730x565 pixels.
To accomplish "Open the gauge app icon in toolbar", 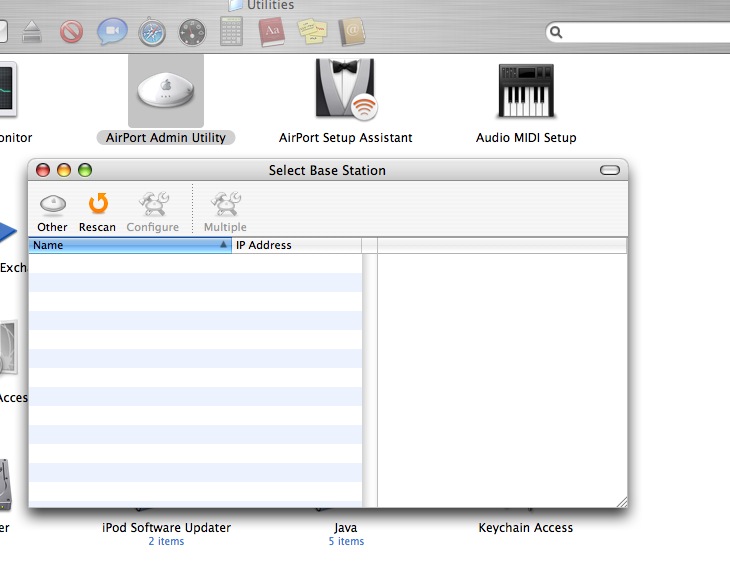I will pos(192,33).
